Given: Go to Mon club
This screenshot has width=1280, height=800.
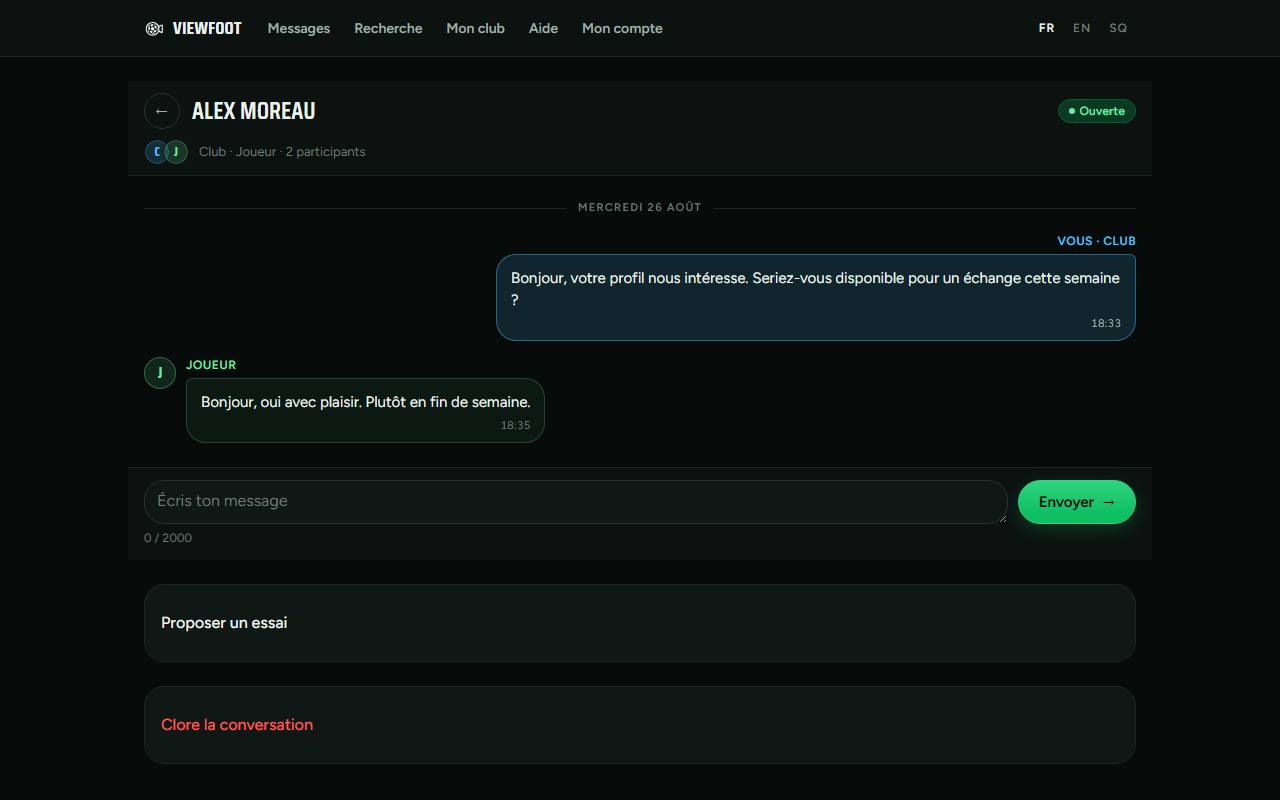Looking at the screenshot, I should [x=475, y=28].
